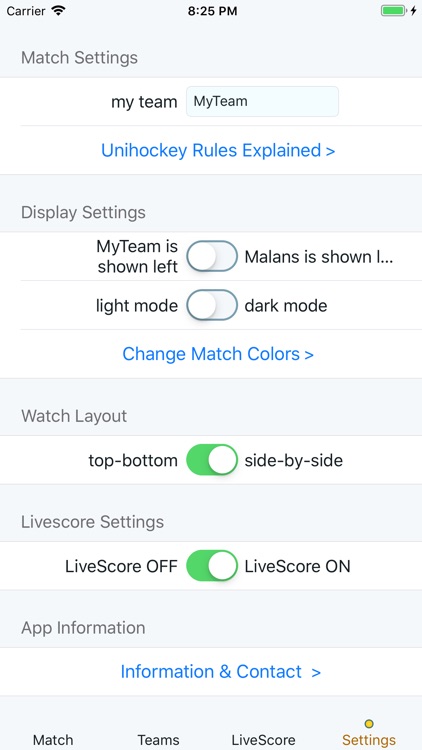Viewport: 422px width, 750px height.
Task: Edit the my team name field
Action: [262, 101]
